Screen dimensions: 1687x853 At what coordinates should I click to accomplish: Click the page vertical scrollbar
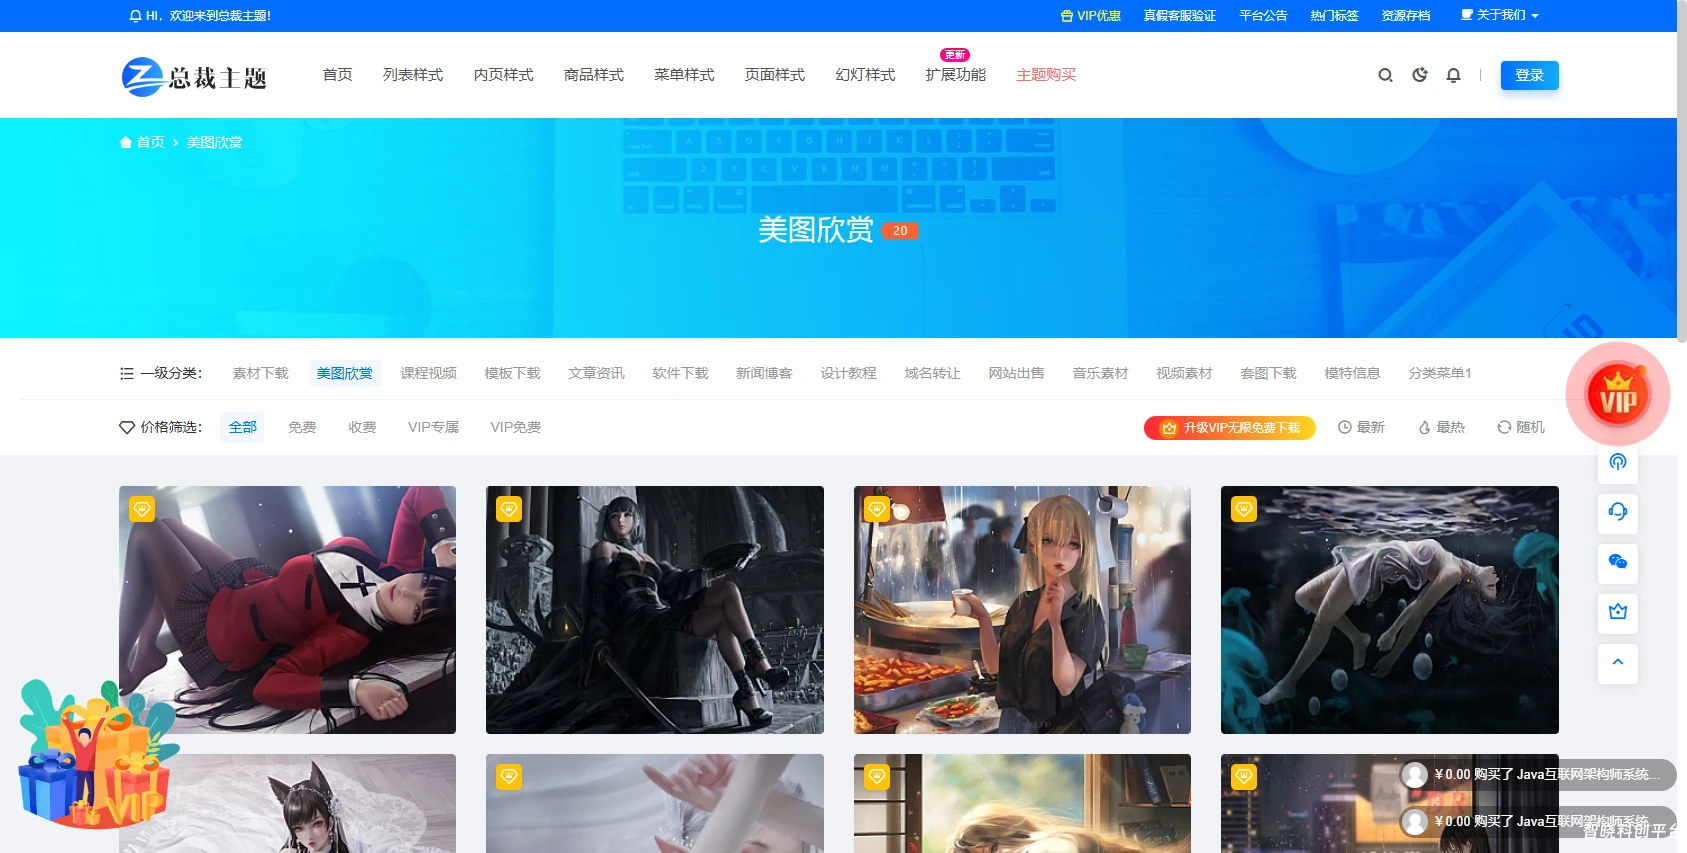(x=1682, y=172)
